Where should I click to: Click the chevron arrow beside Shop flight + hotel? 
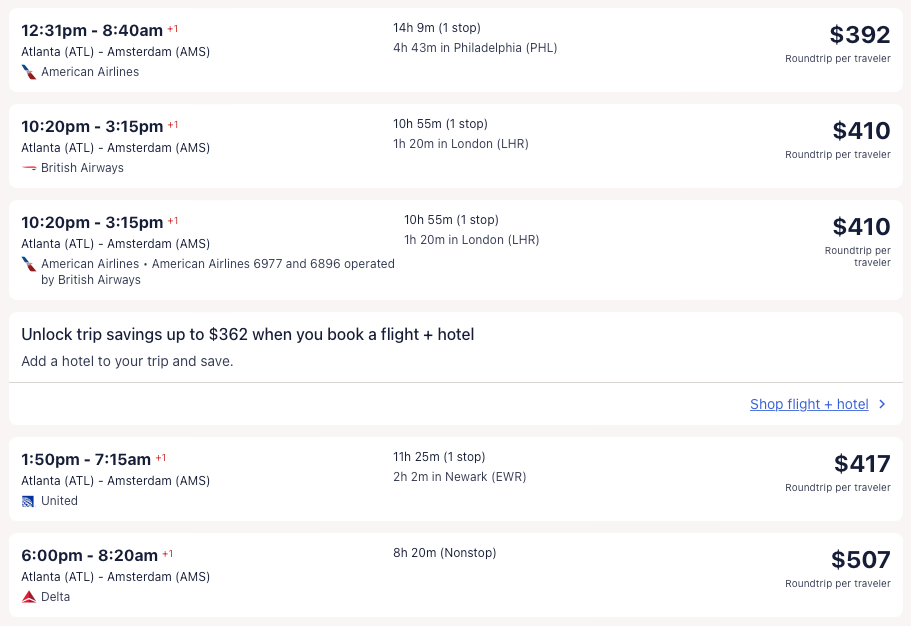point(882,404)
